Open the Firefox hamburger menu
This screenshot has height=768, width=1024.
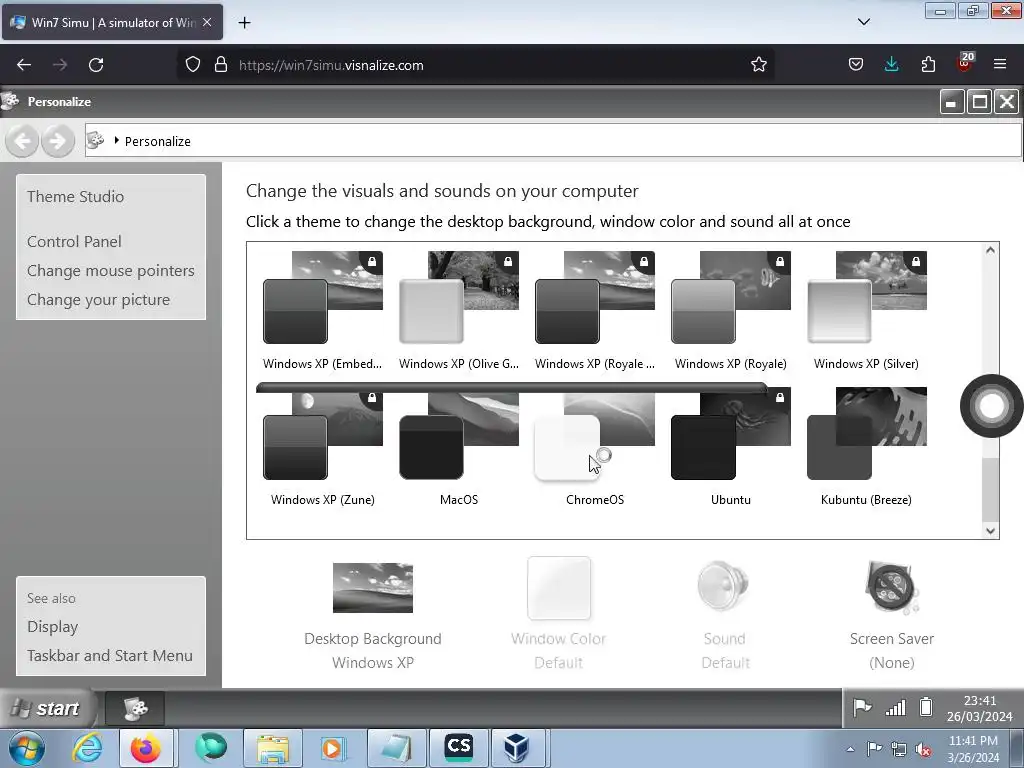click(1000, 65)
